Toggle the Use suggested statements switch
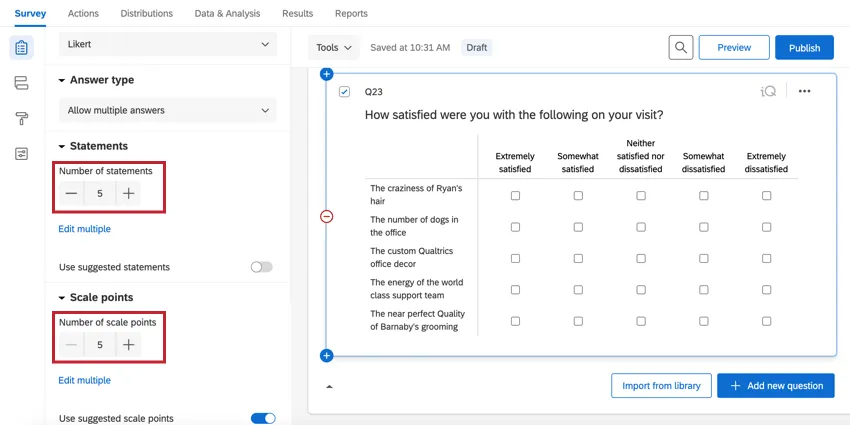The height and width of the screenshot is (425, 850). tap(261, 267)
